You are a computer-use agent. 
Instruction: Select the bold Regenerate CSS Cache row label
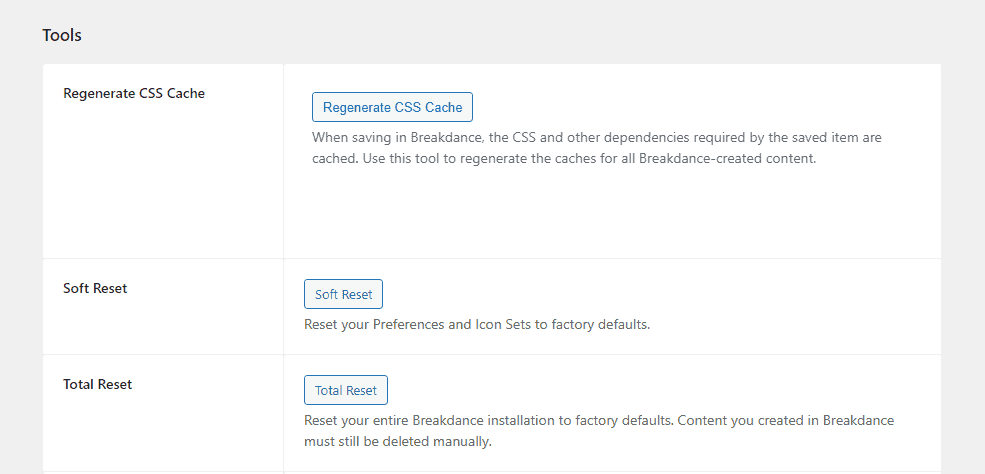click(134, 93)
